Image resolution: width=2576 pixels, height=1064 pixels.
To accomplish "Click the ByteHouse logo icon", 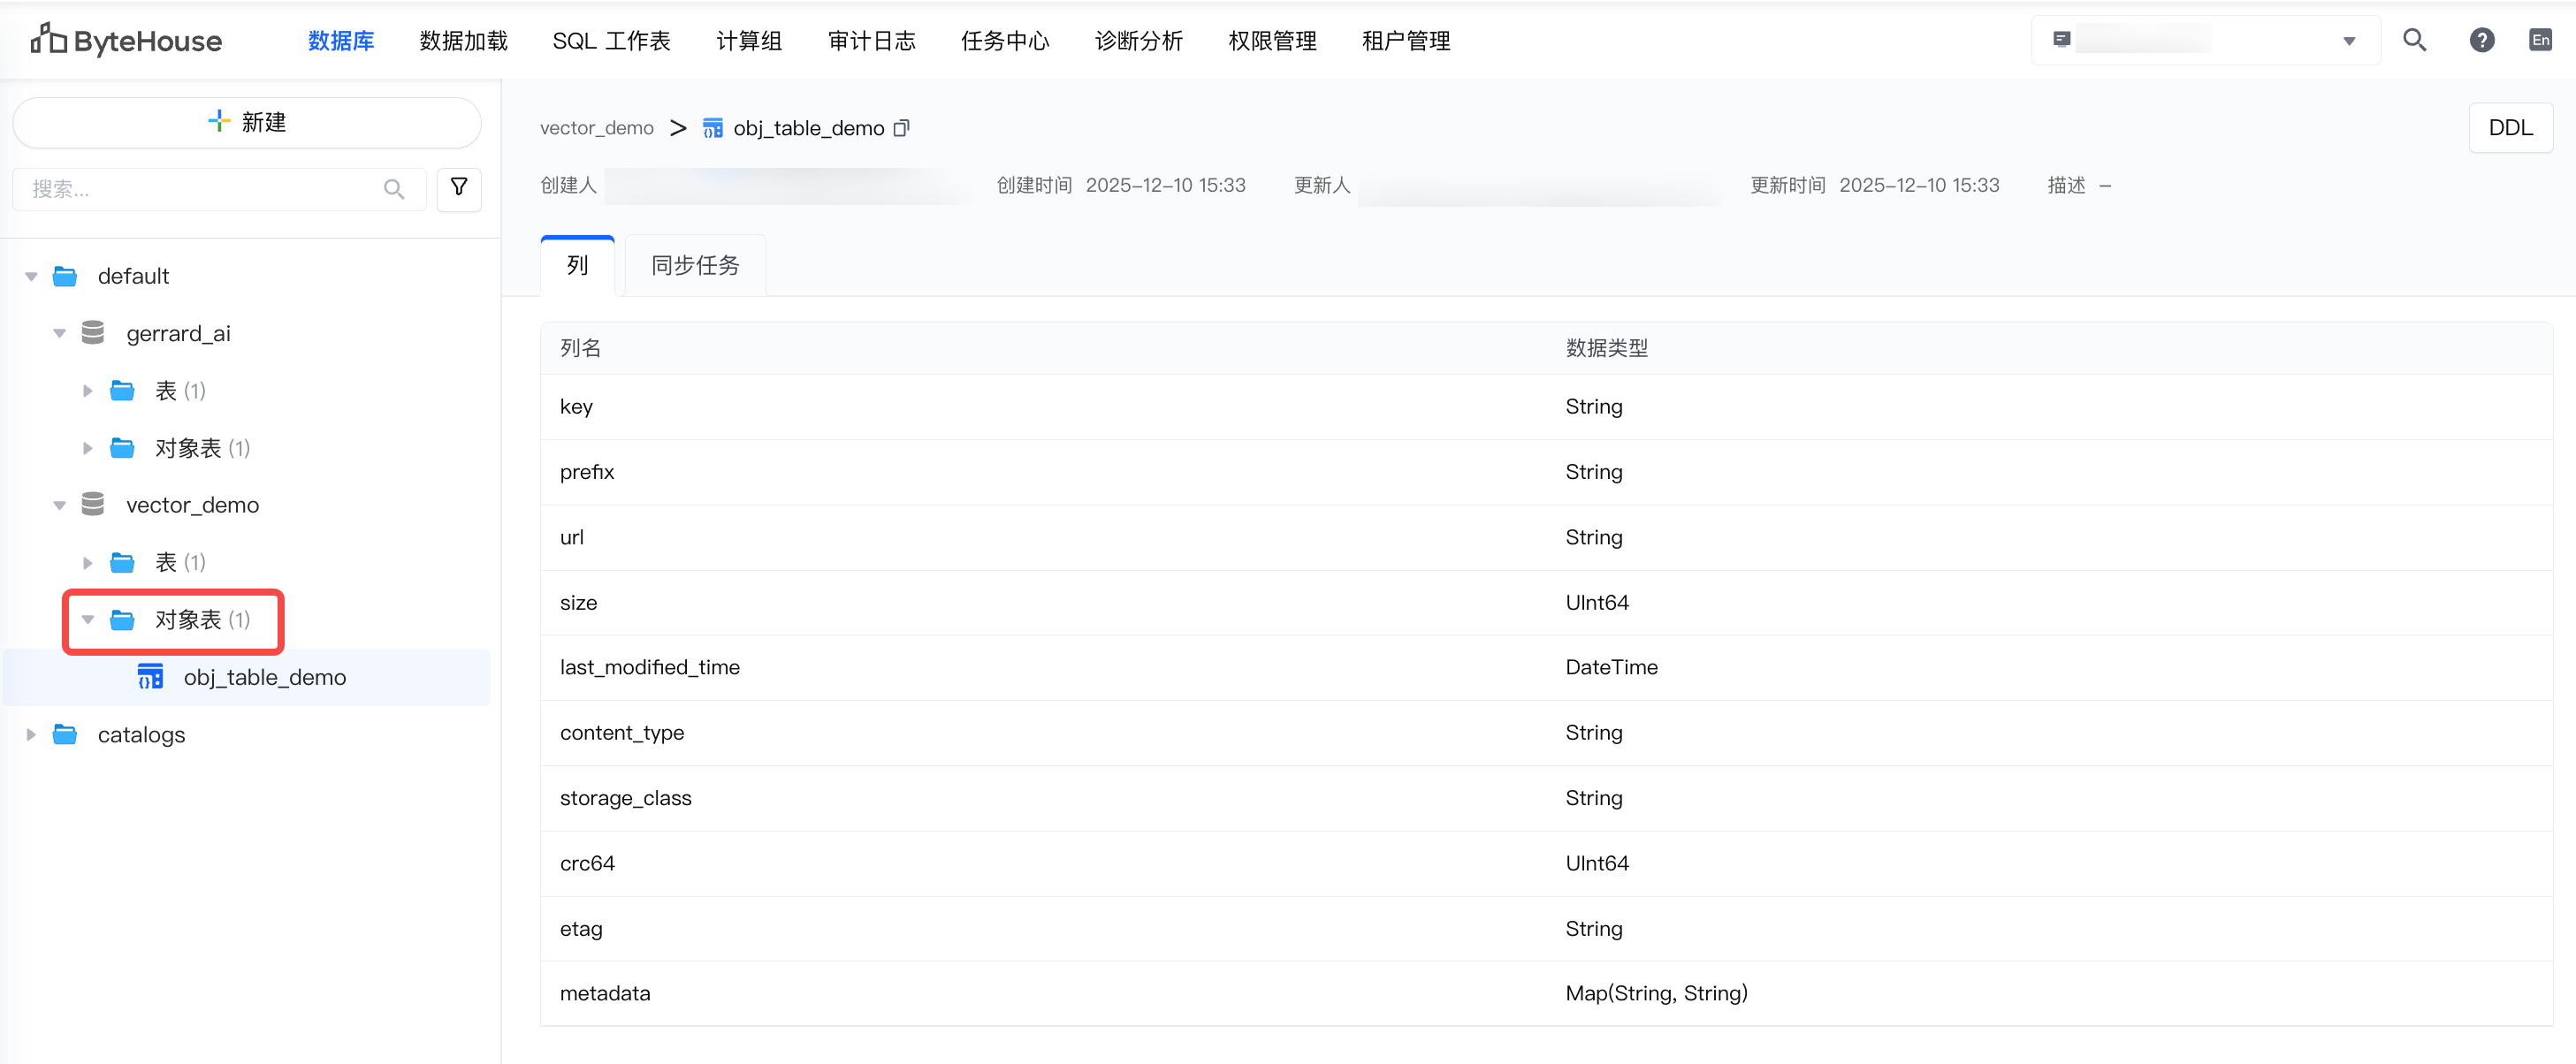I will [48, 39].
